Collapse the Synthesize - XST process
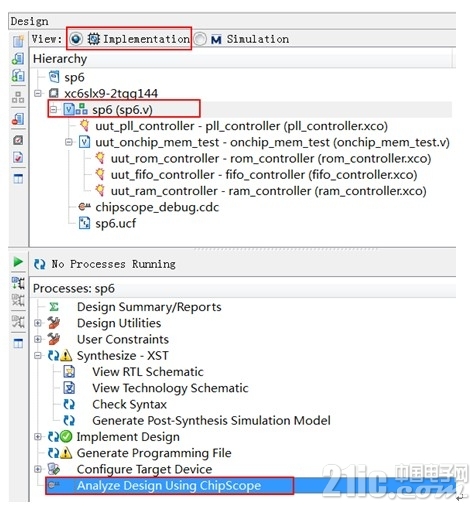The image size is (476, 507). [38, 355]
